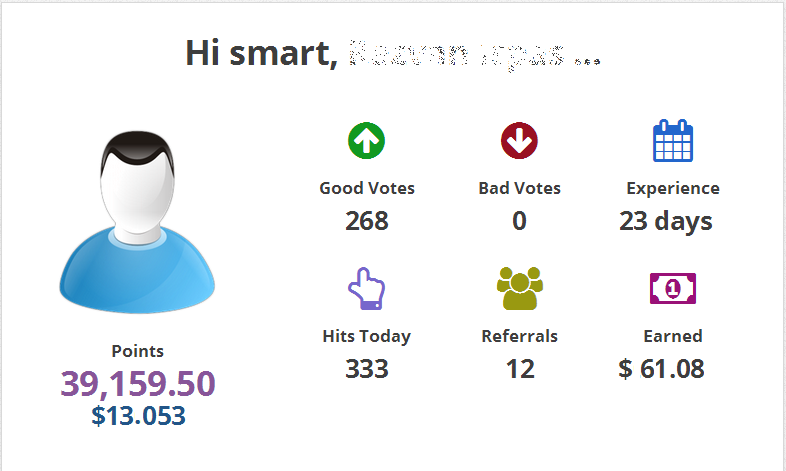Click the Referrals label text
786x471 pixels.
(519, 336)
